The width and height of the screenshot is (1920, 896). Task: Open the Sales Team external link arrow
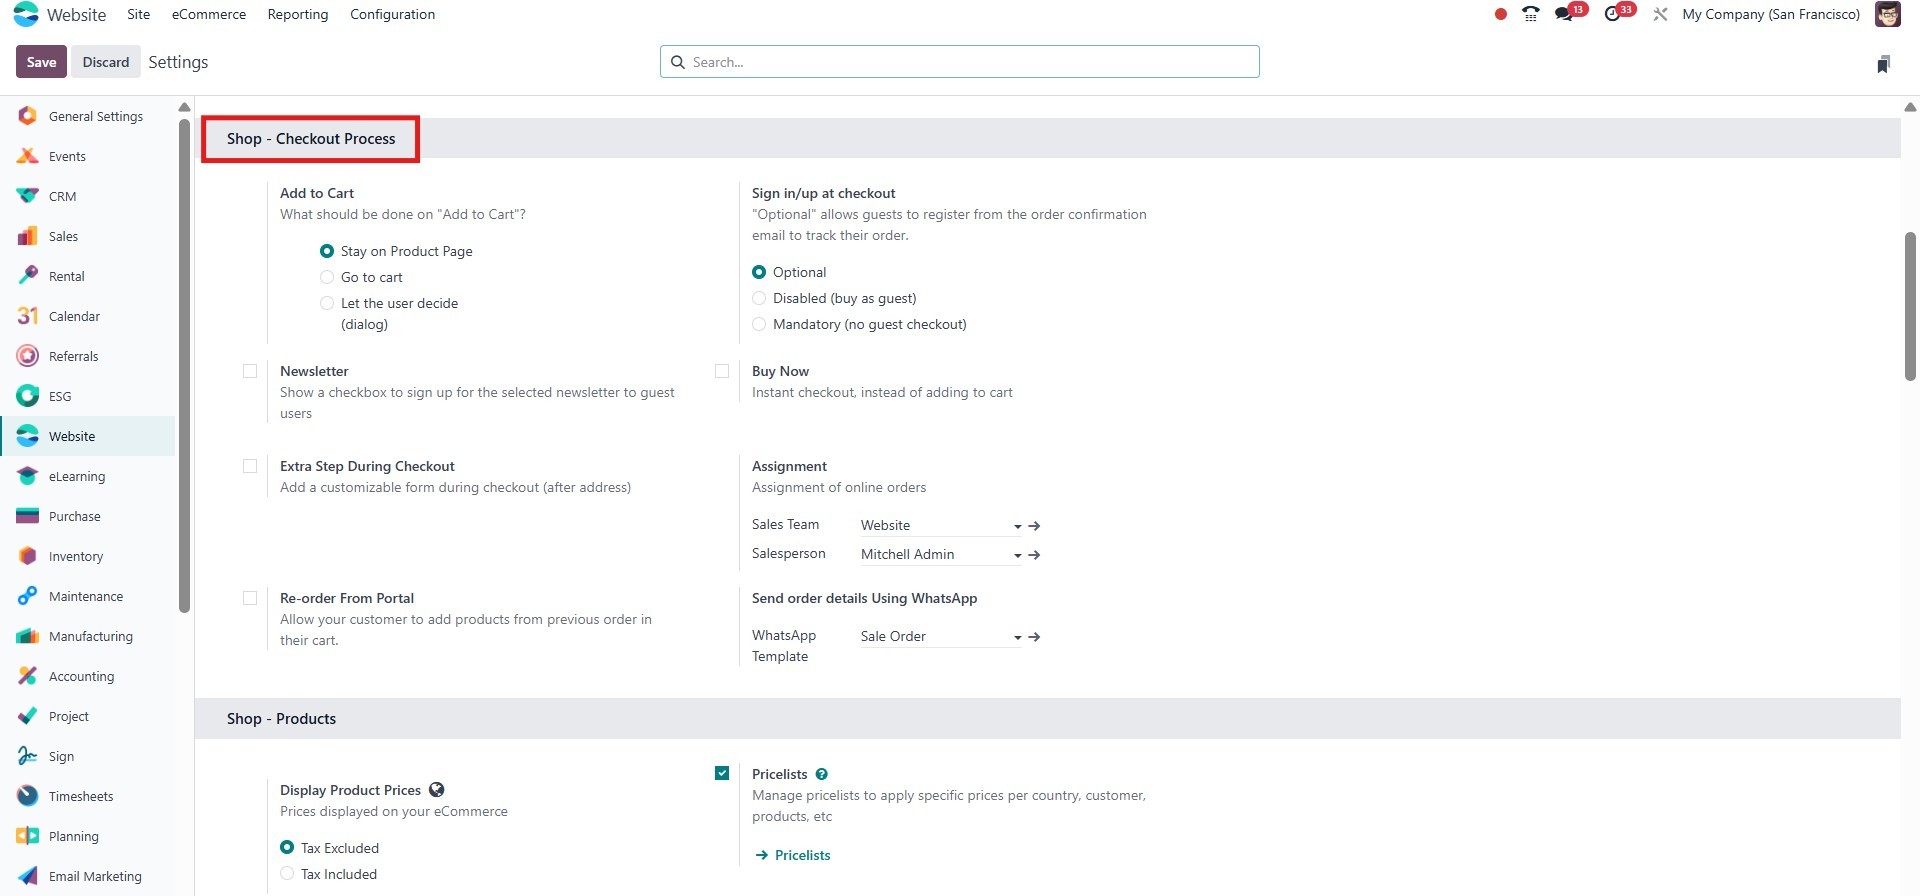[1035, 526]
